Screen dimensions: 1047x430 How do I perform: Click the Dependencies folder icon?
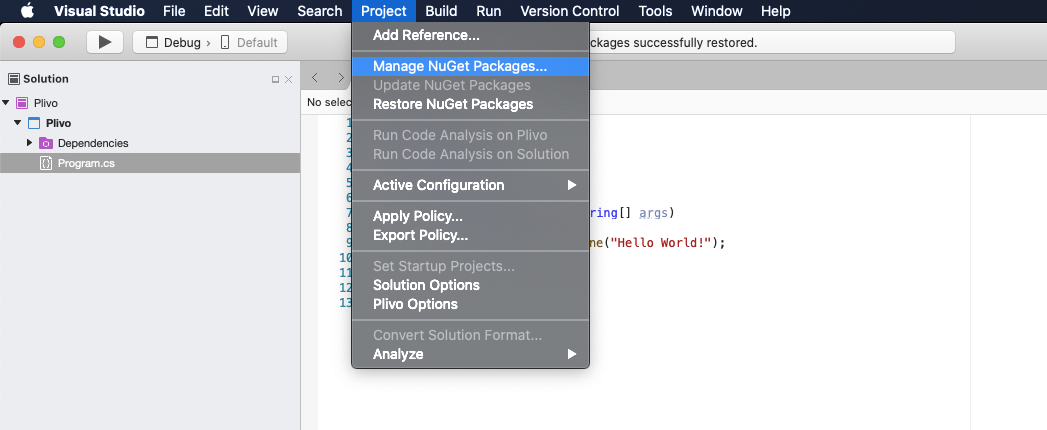(x=46, y=143)
